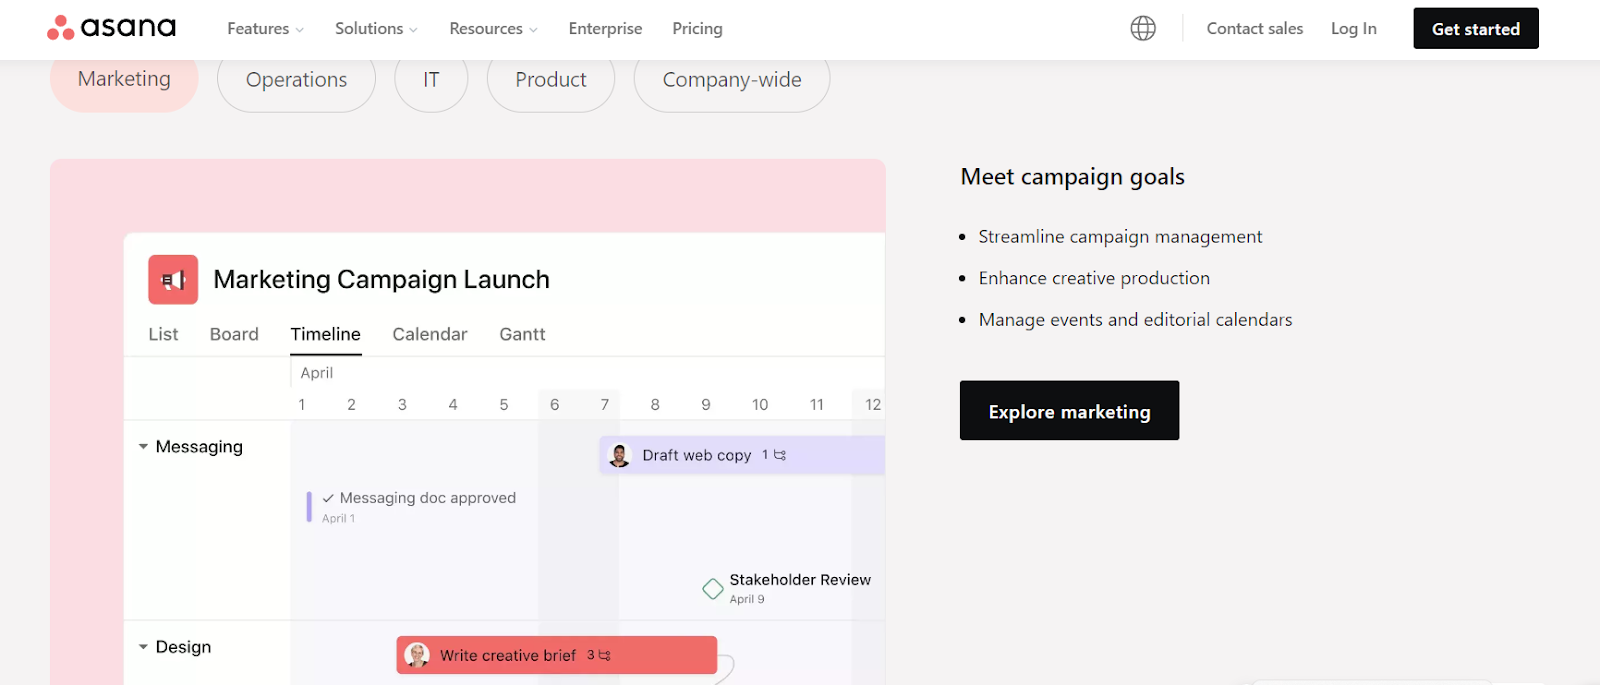1600x685 pixels.
Task: Click the Draft web copy subtask icon
Action: (x=780, y=455)
